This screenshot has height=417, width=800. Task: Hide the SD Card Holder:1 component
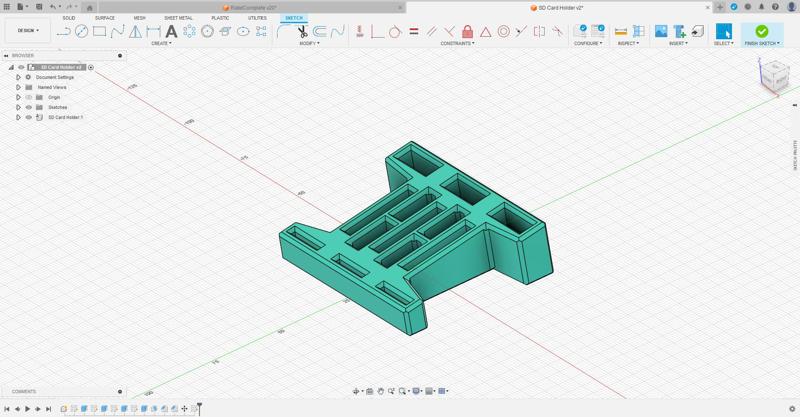(x=28, y=117)
